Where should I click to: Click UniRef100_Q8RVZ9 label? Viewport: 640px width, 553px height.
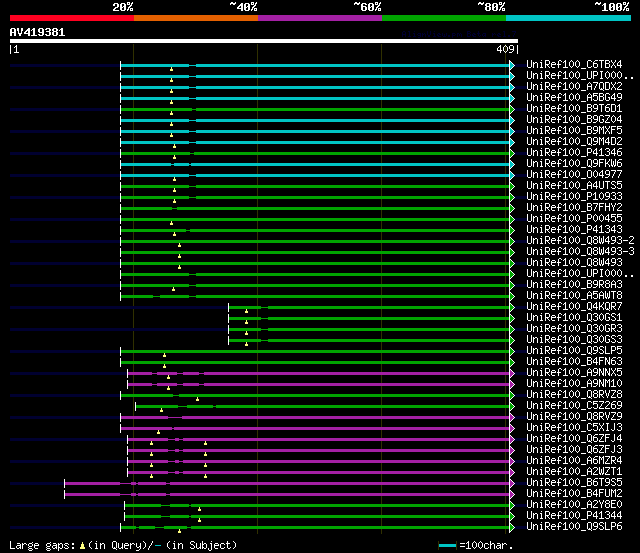[574, 417]
